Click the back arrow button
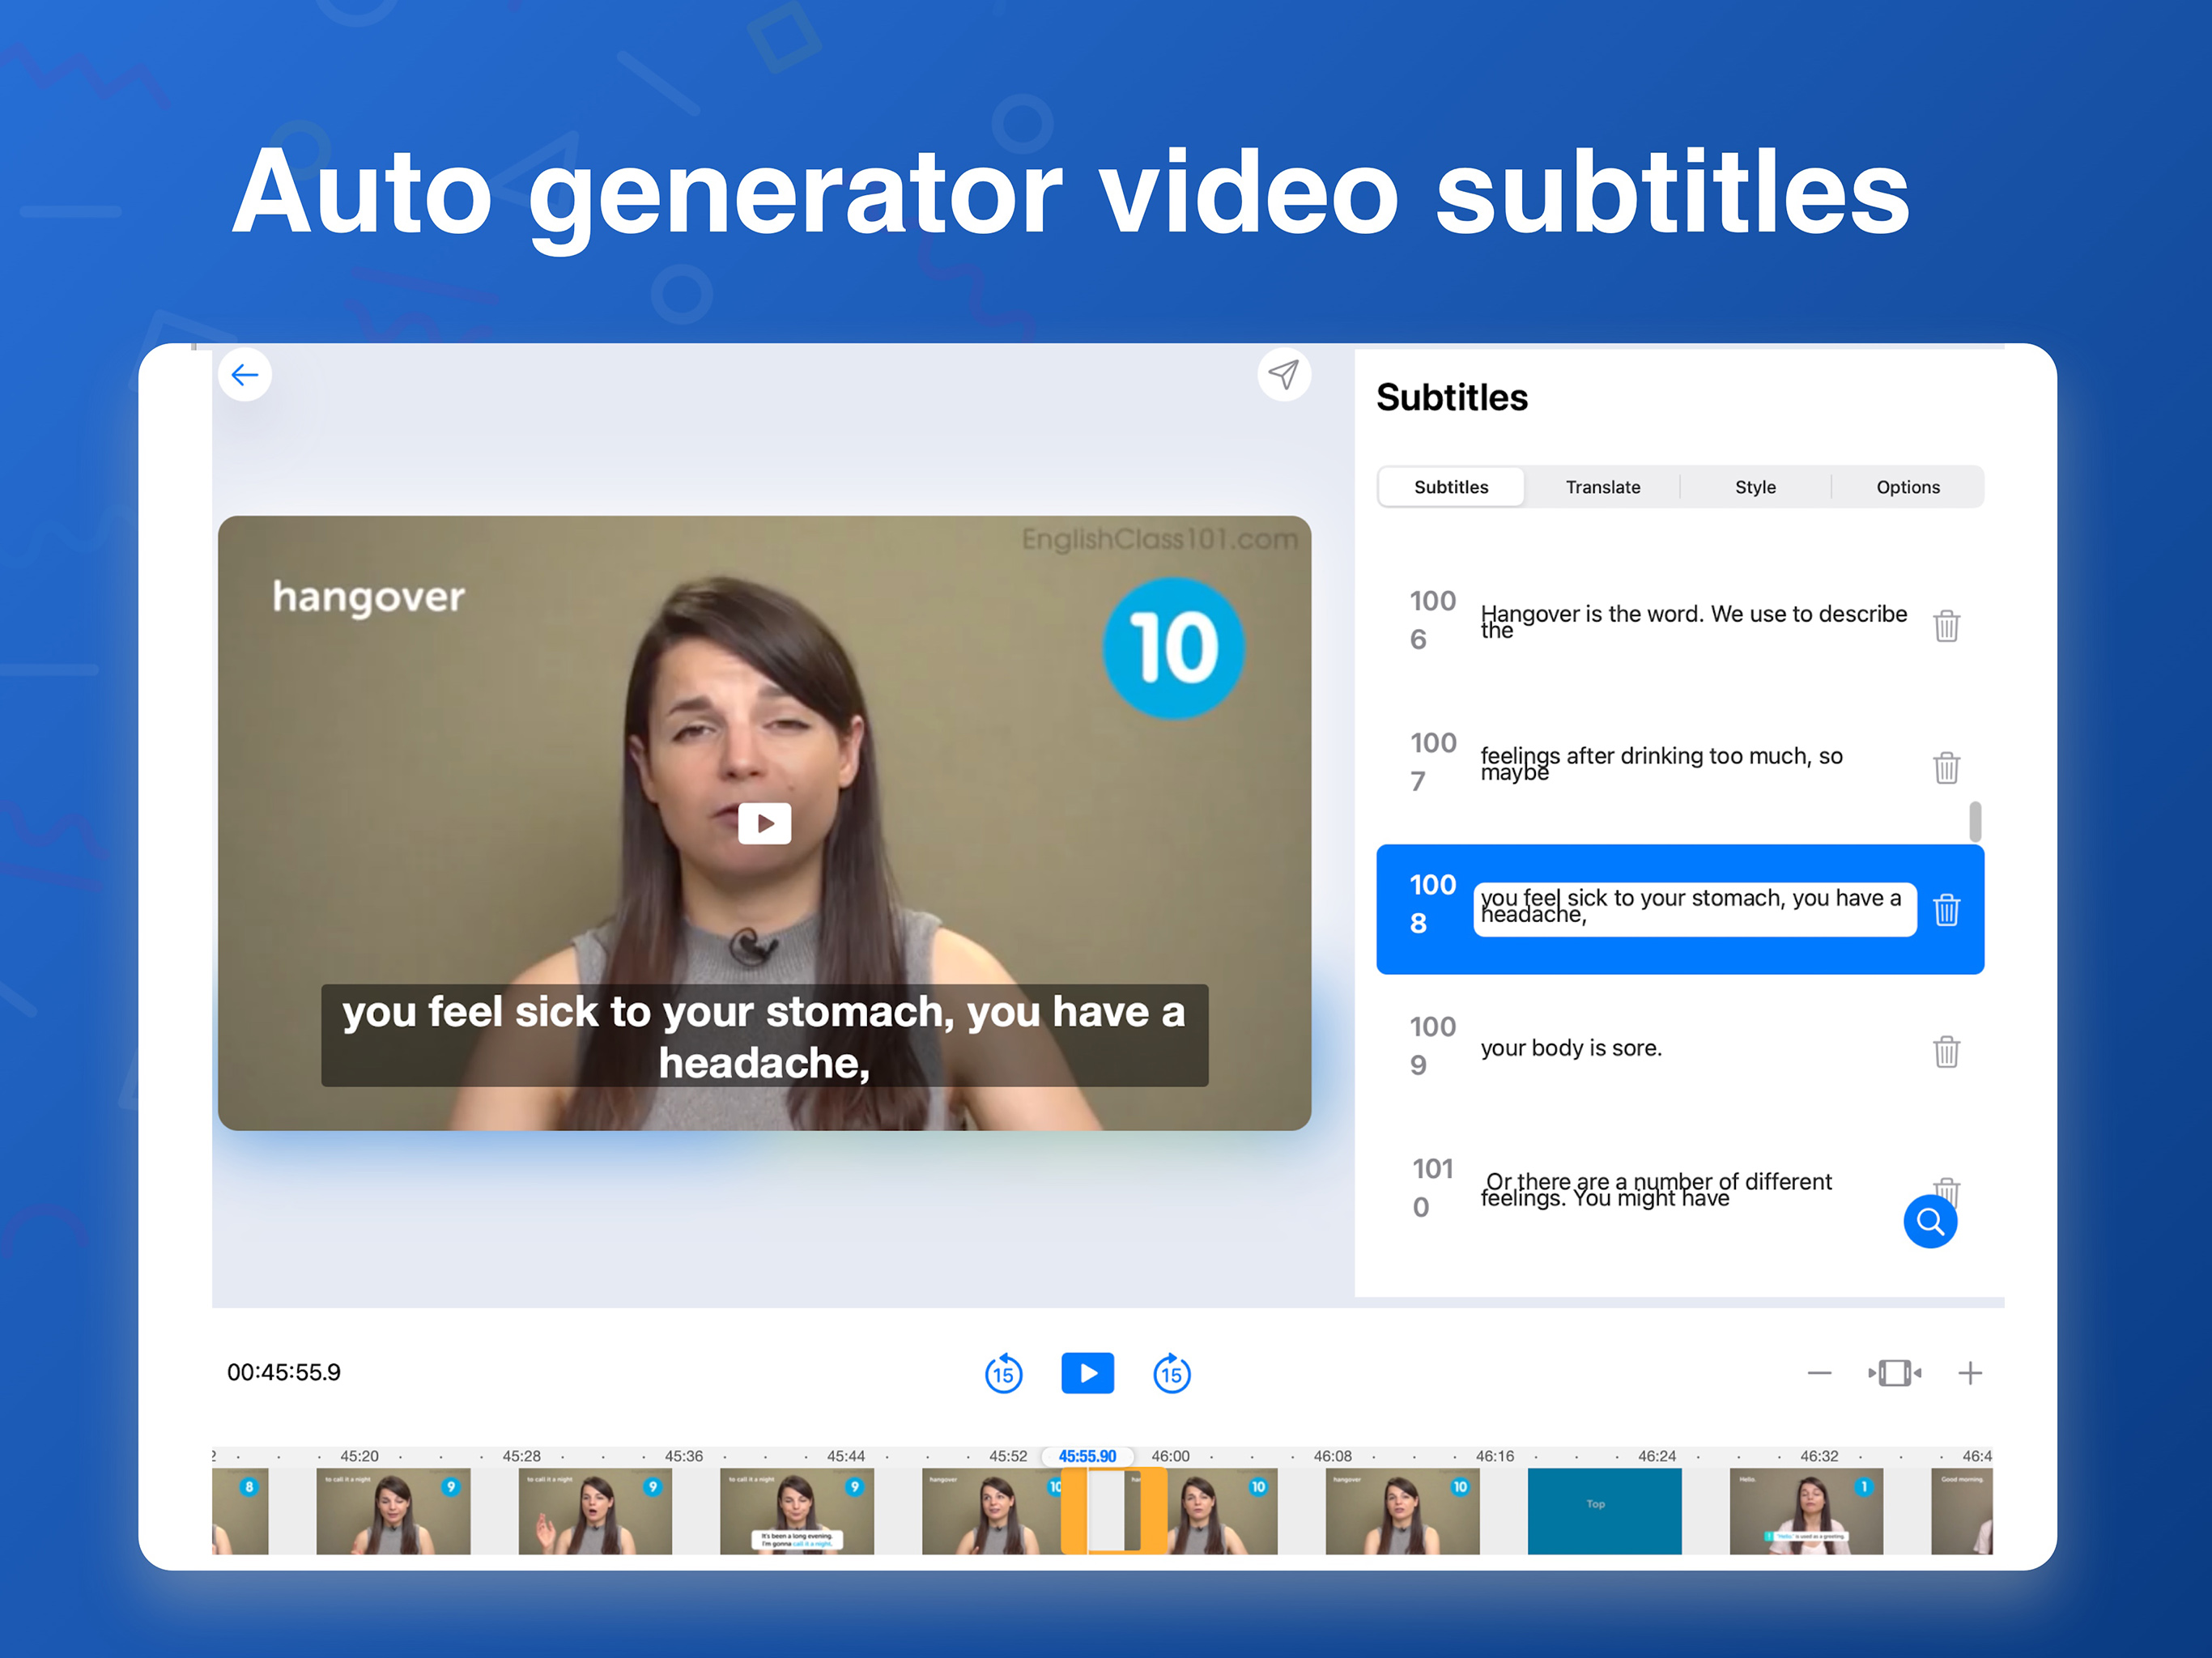2212x1658 pixels. (x=245, y=375)
